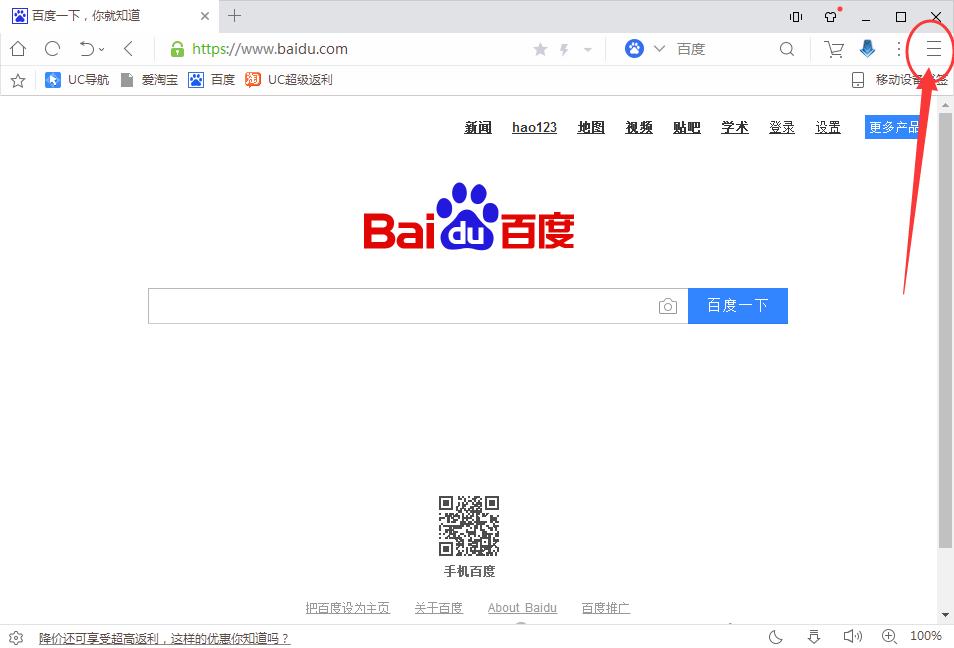The height and width of the screenshot is (648, 954).
Task: Expand the search engine selector chevron
Action: (659, 49)
